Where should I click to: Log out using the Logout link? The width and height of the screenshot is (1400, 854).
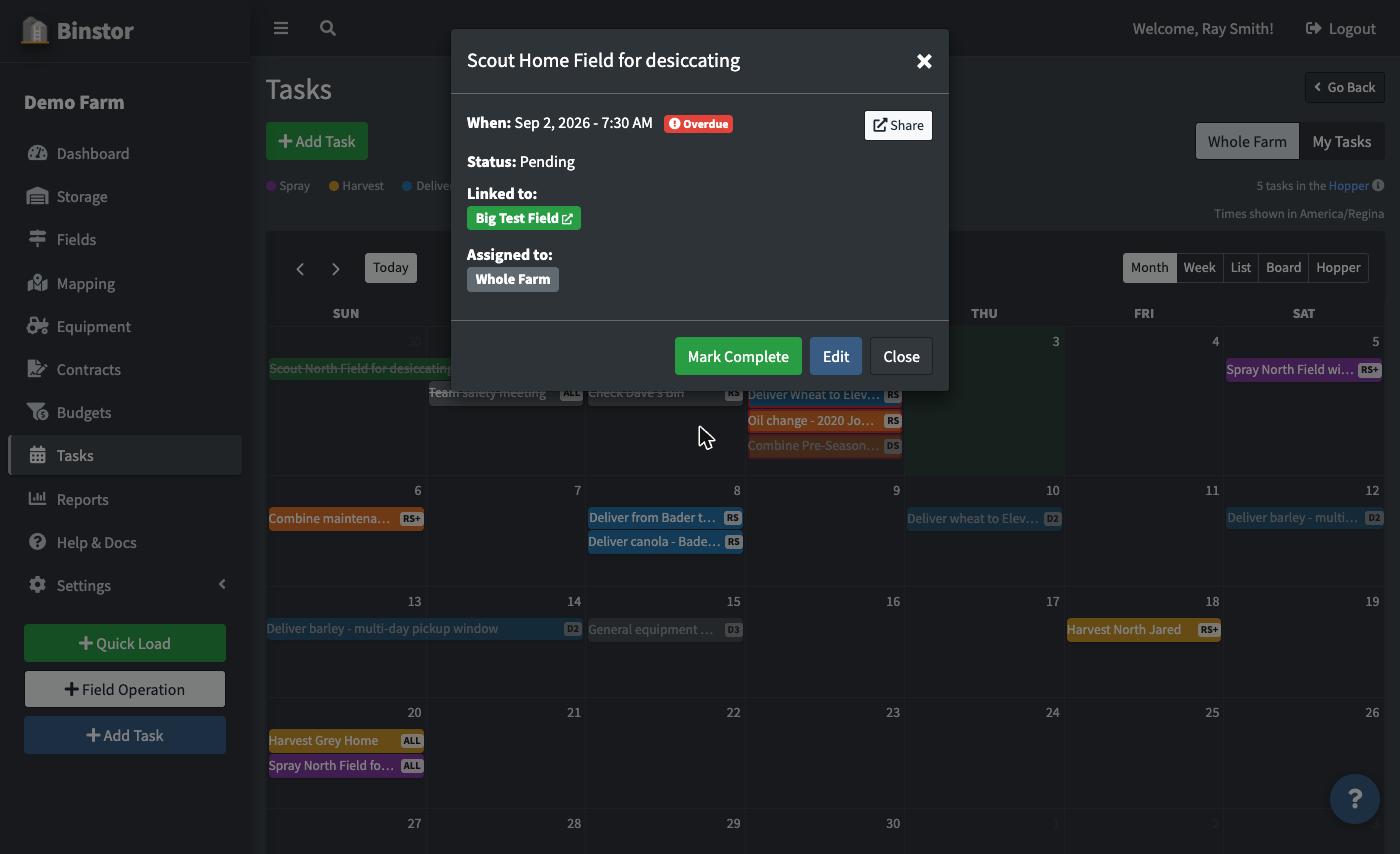point(1341,28)
